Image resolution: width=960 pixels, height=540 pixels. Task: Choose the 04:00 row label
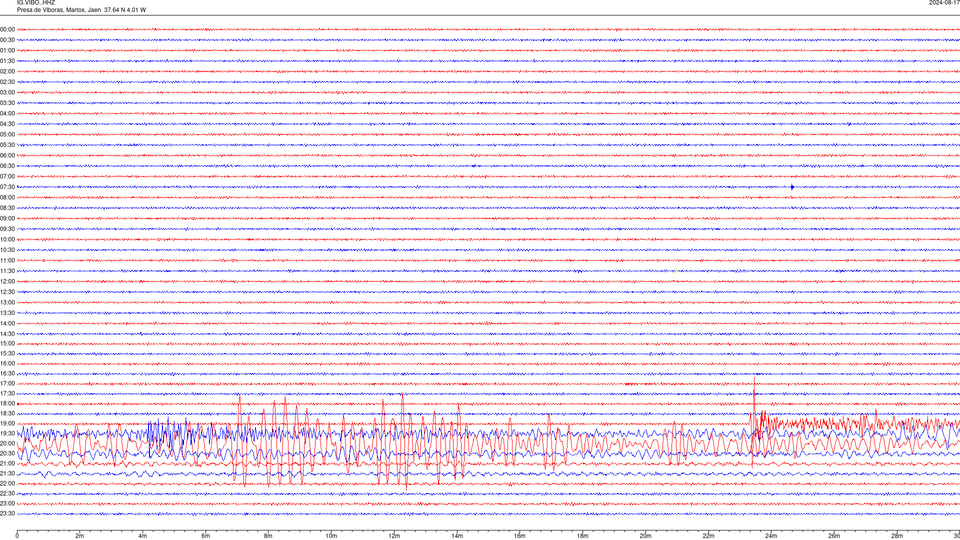7,113
